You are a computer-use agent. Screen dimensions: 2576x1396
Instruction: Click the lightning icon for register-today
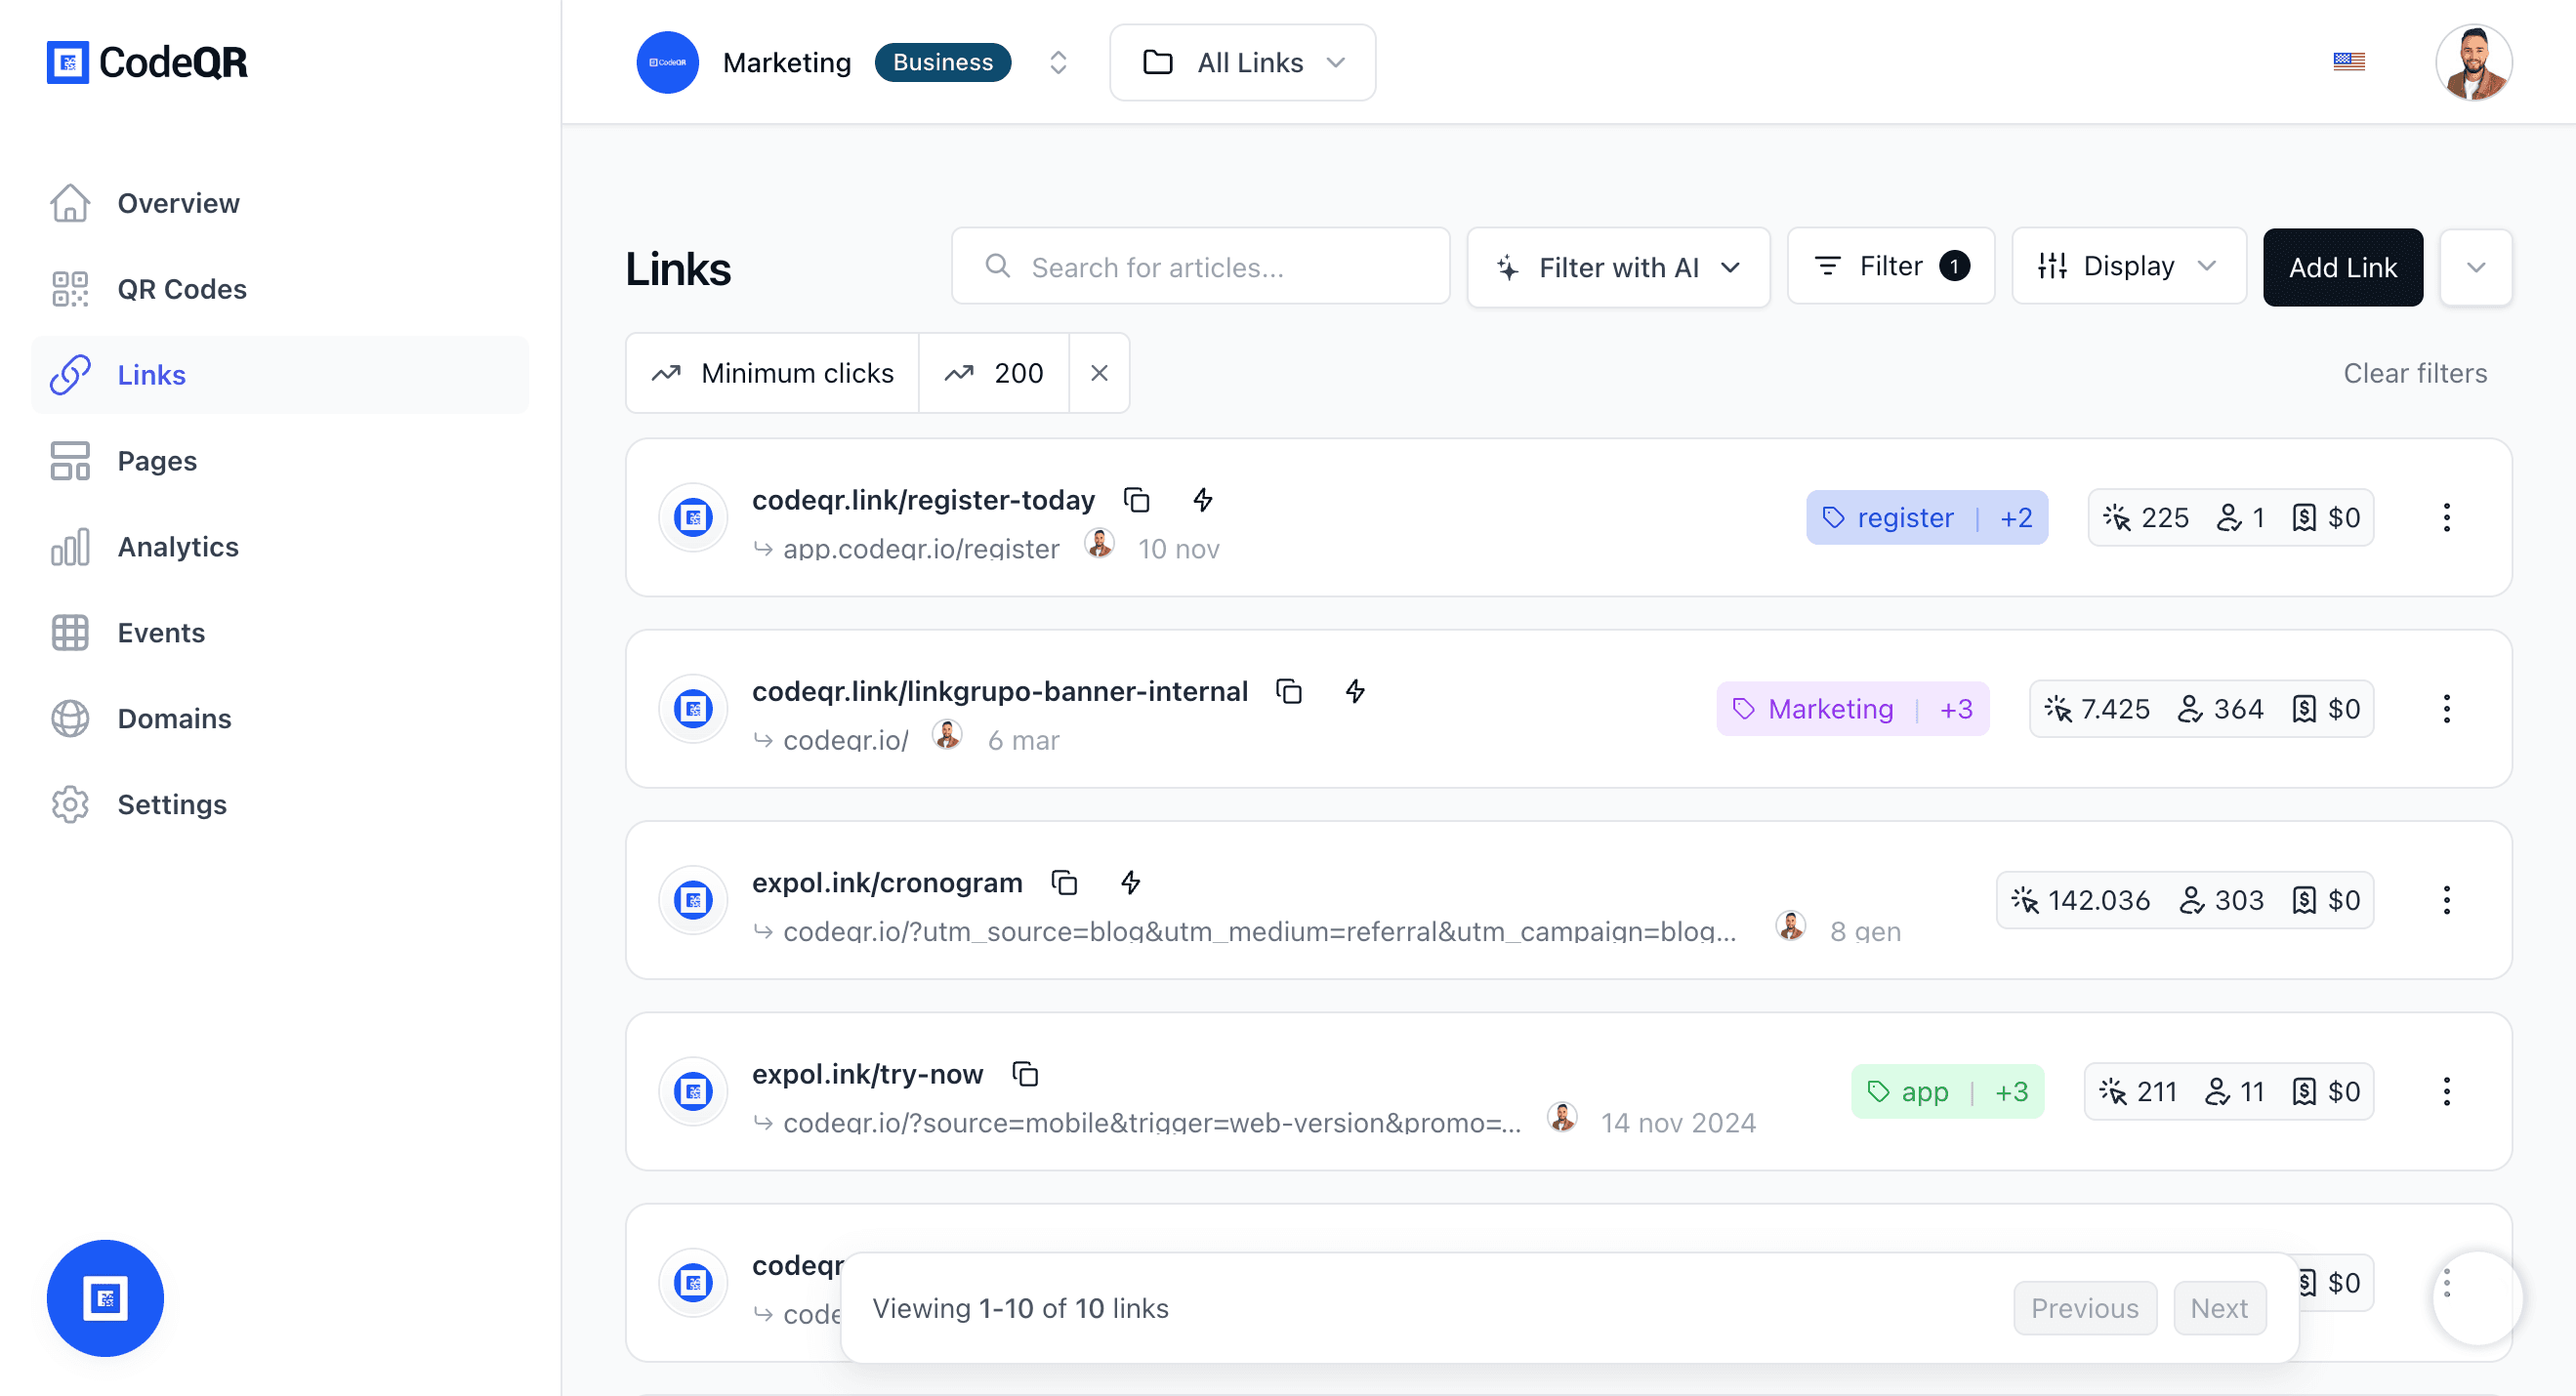click(x=1203, y=499)
